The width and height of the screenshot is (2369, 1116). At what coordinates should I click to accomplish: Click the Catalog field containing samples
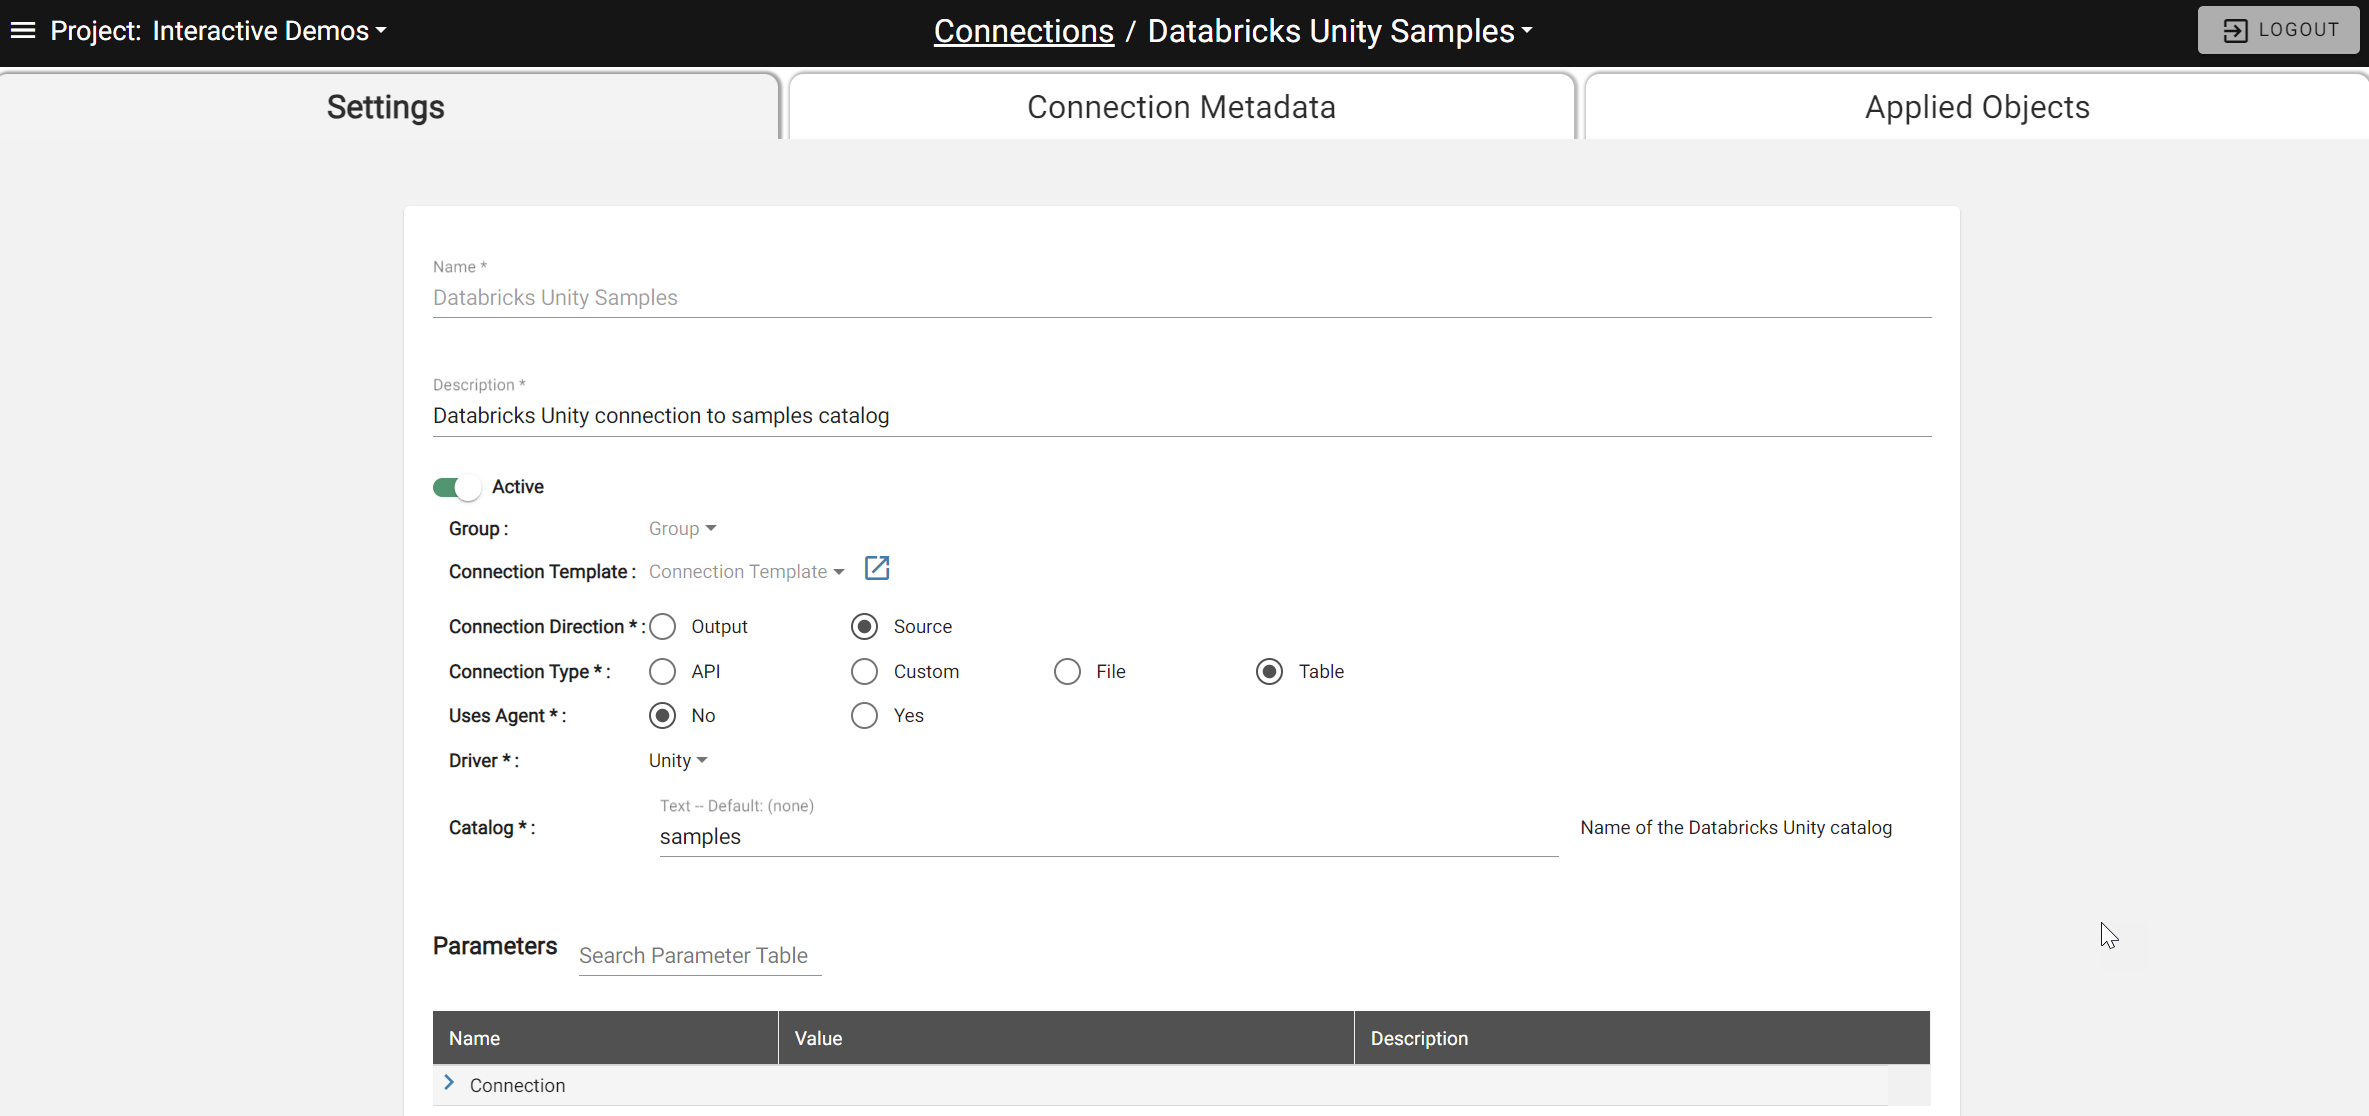pyautogui.click(x=1109, y=837)
